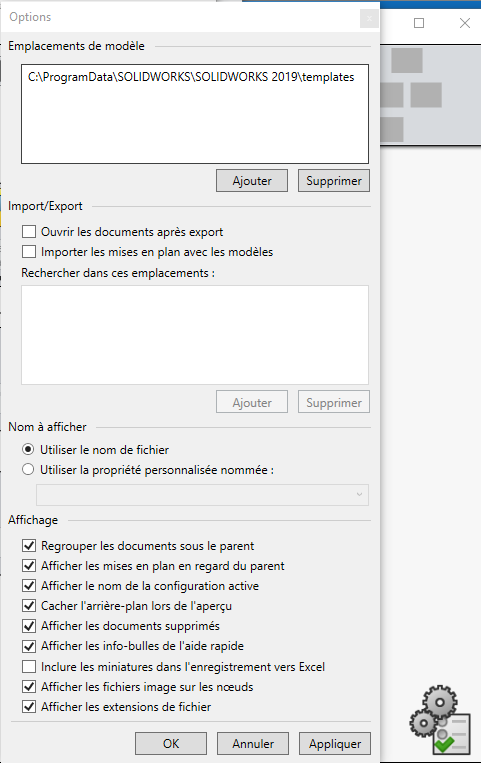Enable Inclure les miniatures dans l'enregistrement vers Excel
This screenshot has width=481, height=763.
click(29, 666)
